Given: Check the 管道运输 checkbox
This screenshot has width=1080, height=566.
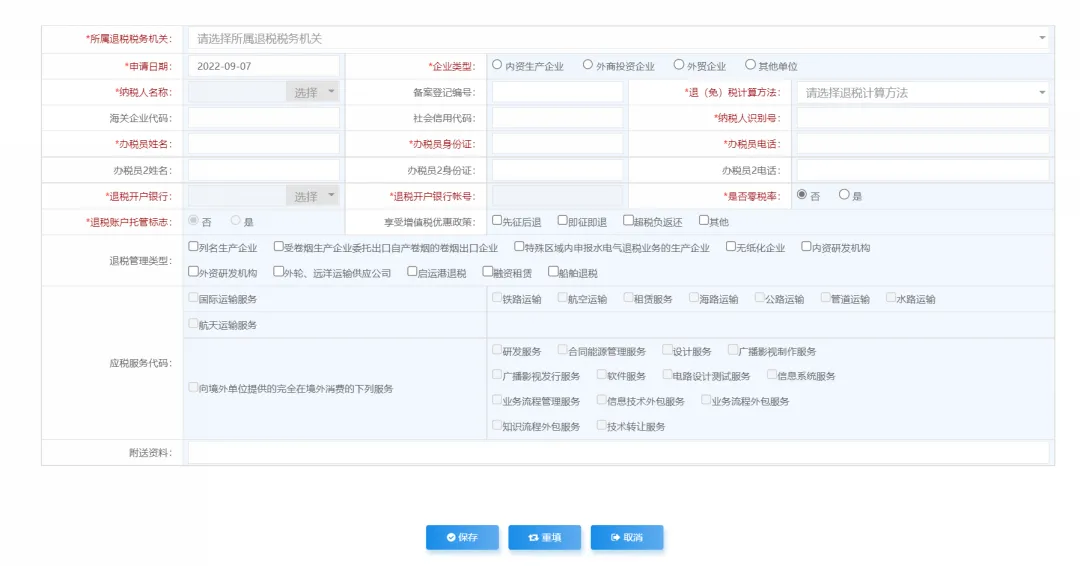Looking at the screenshot, I should [825, 298].
